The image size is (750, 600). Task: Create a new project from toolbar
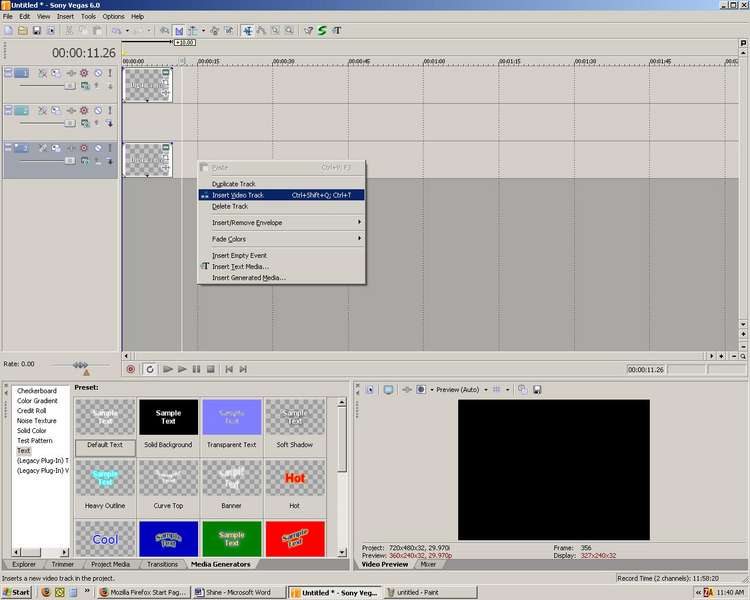(9, 31)
